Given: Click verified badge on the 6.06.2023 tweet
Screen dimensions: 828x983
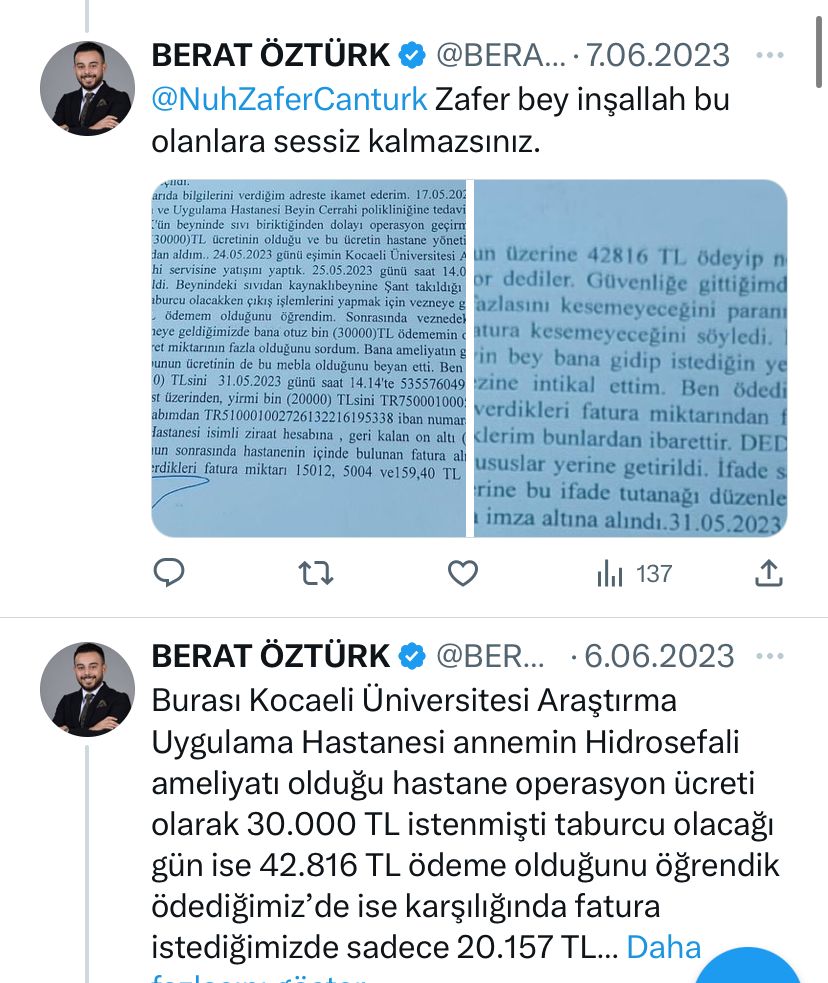Looking at the screenshot, I should point(411,656).
